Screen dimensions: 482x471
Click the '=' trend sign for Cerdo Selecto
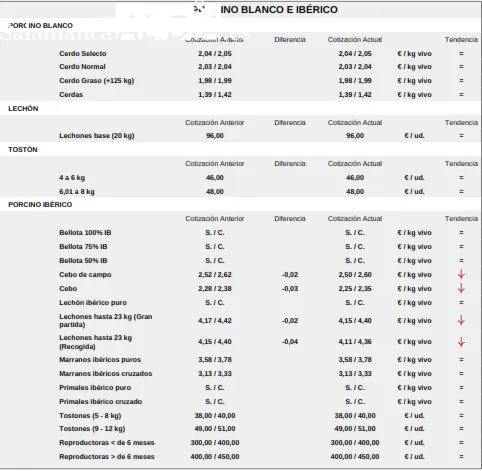click(x=461, y=54)
